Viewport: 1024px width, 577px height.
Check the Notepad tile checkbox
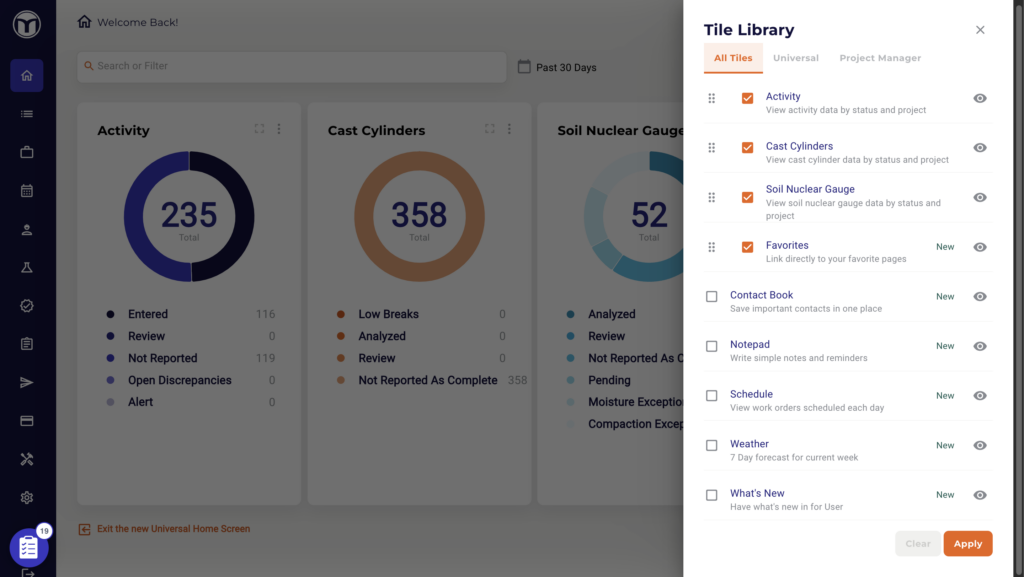point(712,347)
